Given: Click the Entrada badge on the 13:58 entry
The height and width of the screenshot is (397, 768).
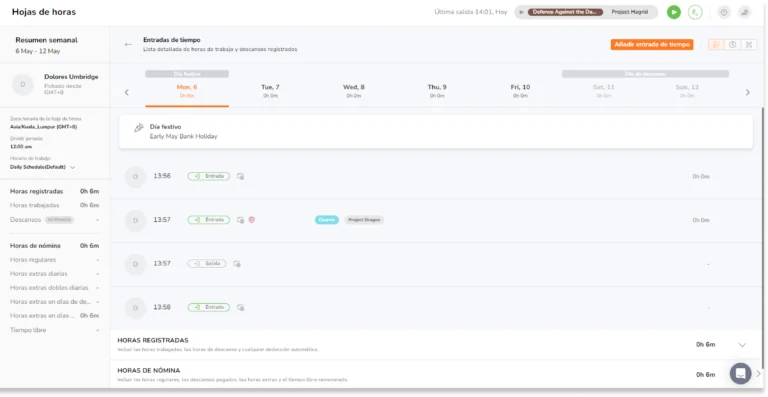Looking at the screenshot, I should pyautogui.click(x=208, y=307).
